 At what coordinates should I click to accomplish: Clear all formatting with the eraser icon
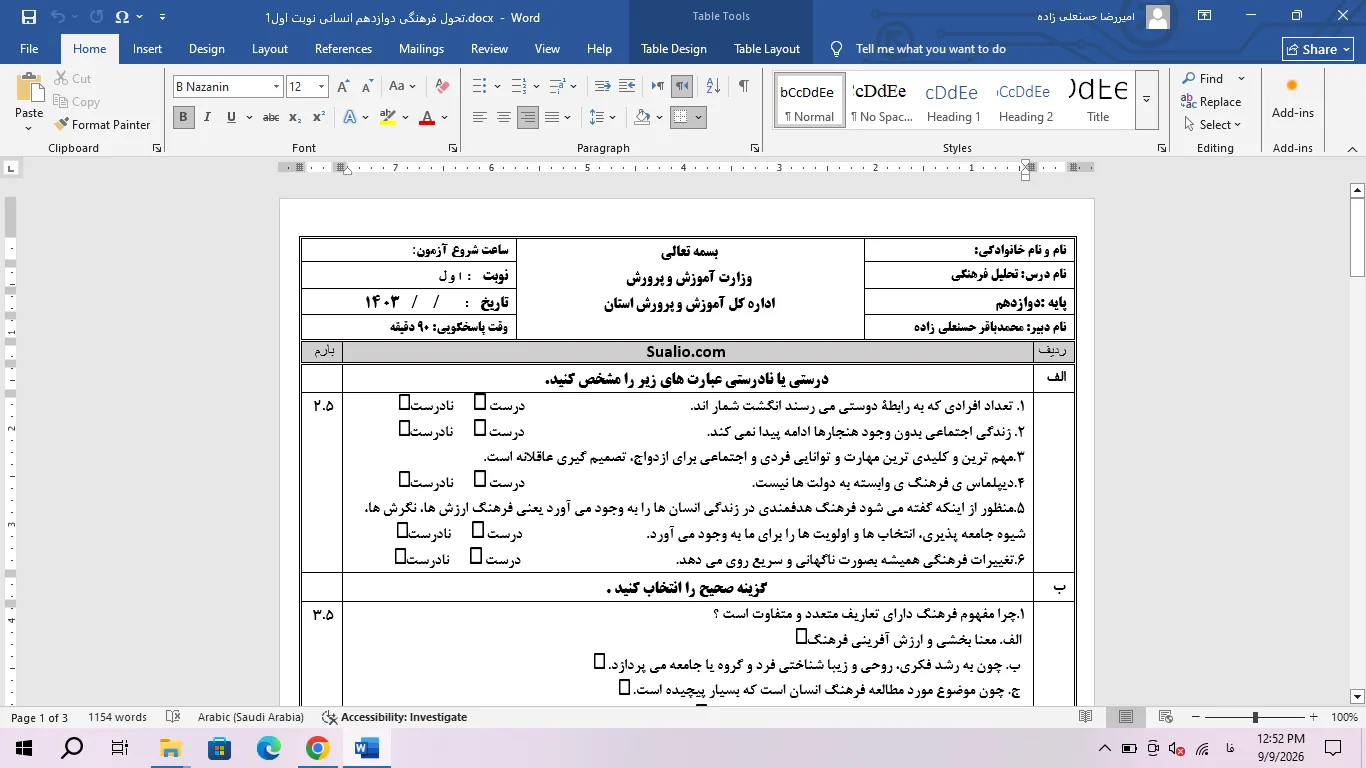(442, 87)
